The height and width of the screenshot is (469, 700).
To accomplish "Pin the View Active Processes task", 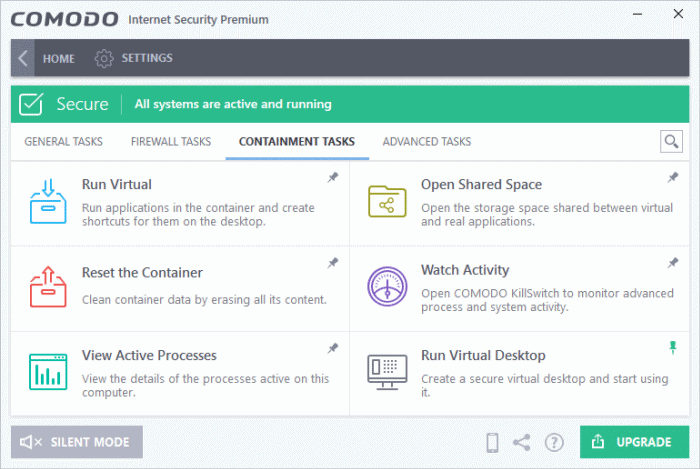I will 333,348.
